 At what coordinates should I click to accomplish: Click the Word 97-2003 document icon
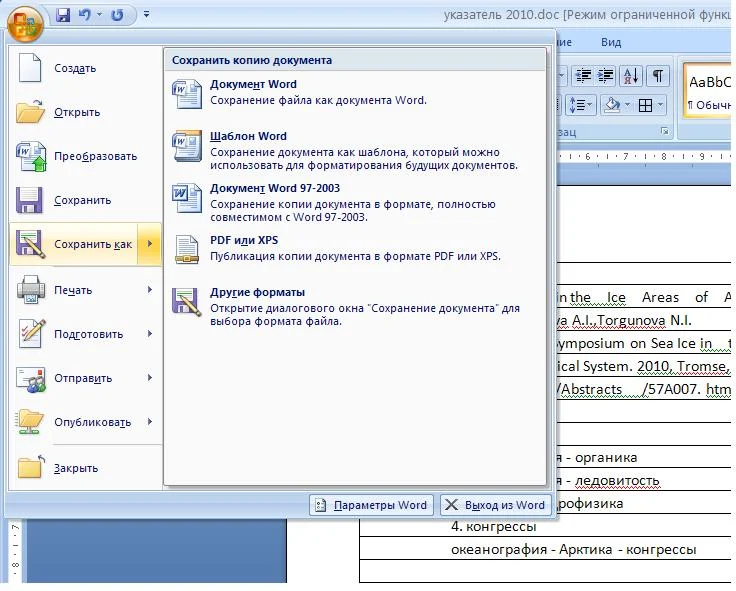tap(187, 198)
